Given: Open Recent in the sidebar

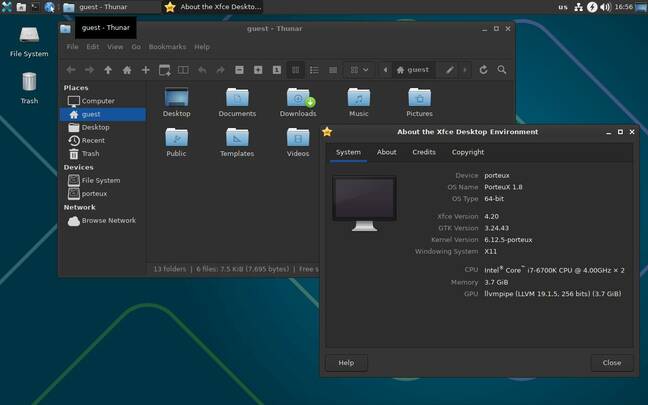Looking at the screenshot, I should [103, 141].
